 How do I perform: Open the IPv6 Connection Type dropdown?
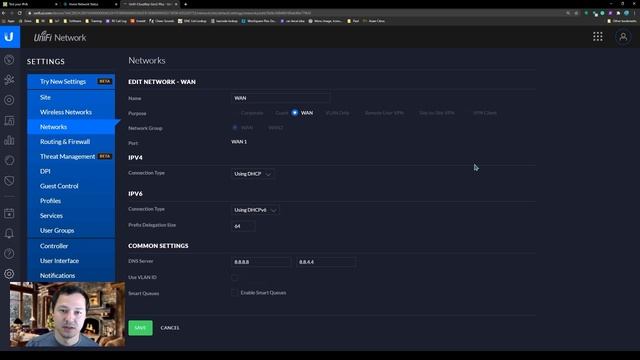coord(255,210)
